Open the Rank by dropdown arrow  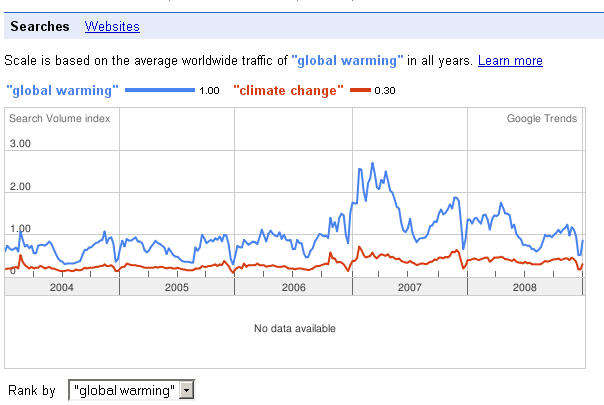(x=186, y=390)
